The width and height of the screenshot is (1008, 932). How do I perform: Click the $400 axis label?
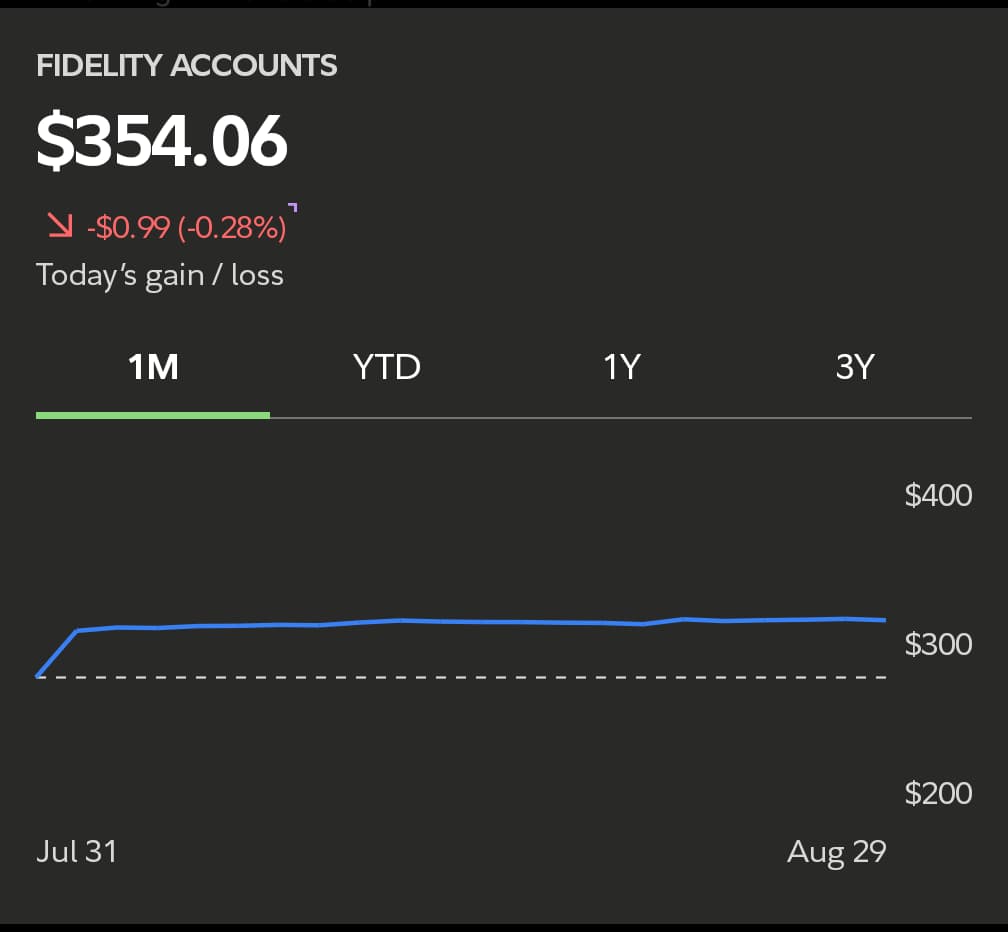[x=938, y=495]
